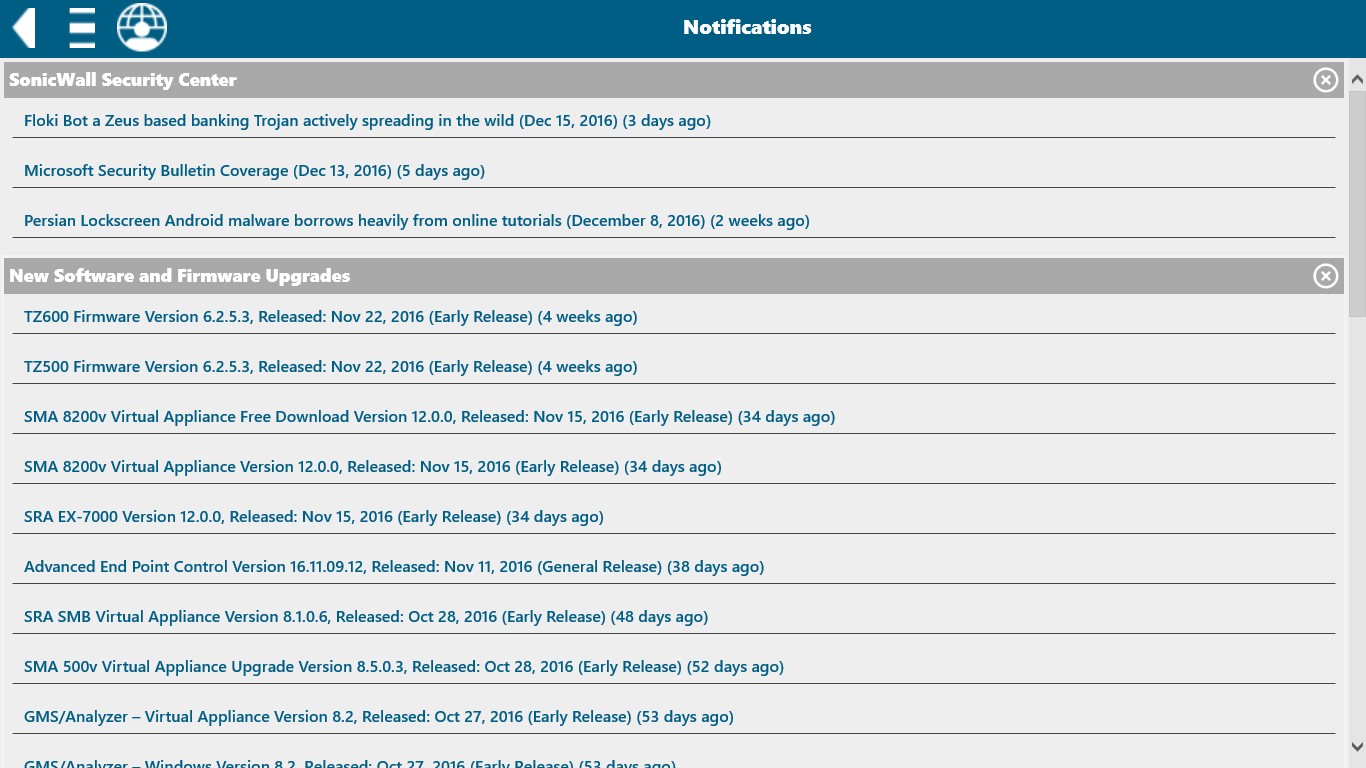Screen dimensions: 1366x768
Task: Select the TZ600 Firmware Version 6.2.5.3 entry
Action: pos(331,316)
